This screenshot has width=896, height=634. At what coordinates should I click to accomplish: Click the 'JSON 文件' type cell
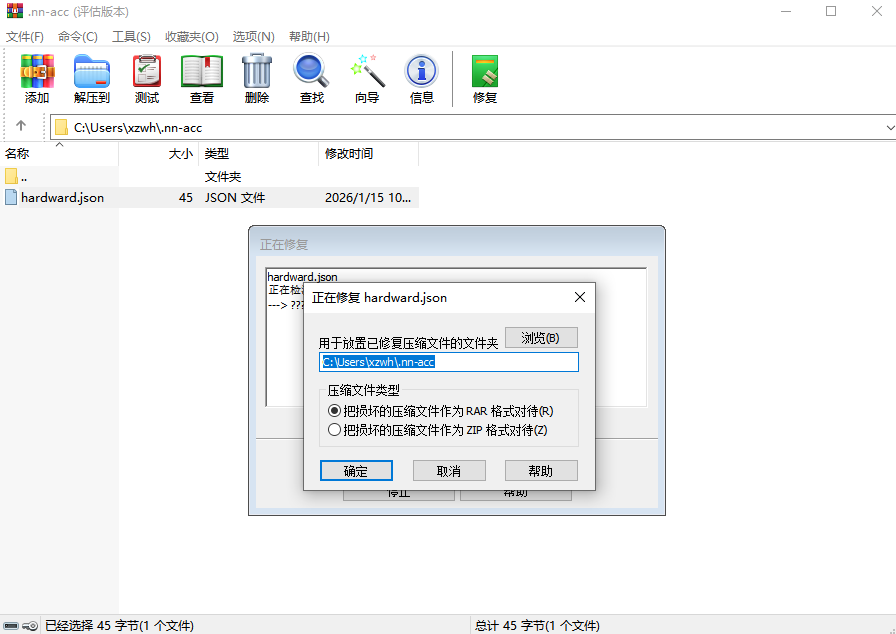tap(235, 198)
